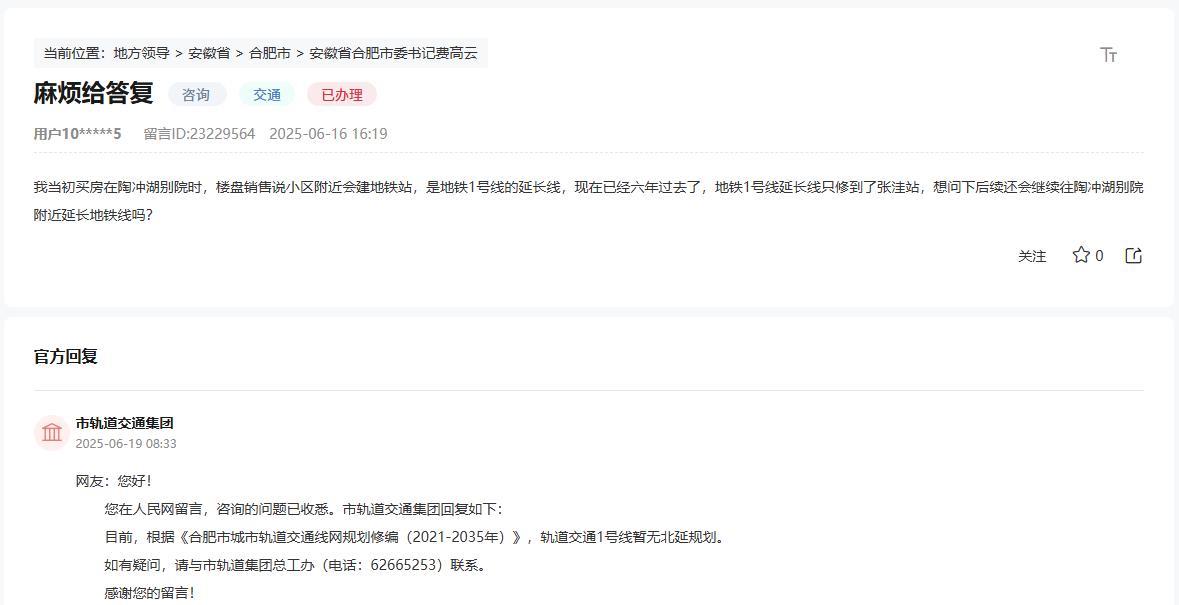Select the 交通 category tag
1179x605 pixels.
coord(267,95)
